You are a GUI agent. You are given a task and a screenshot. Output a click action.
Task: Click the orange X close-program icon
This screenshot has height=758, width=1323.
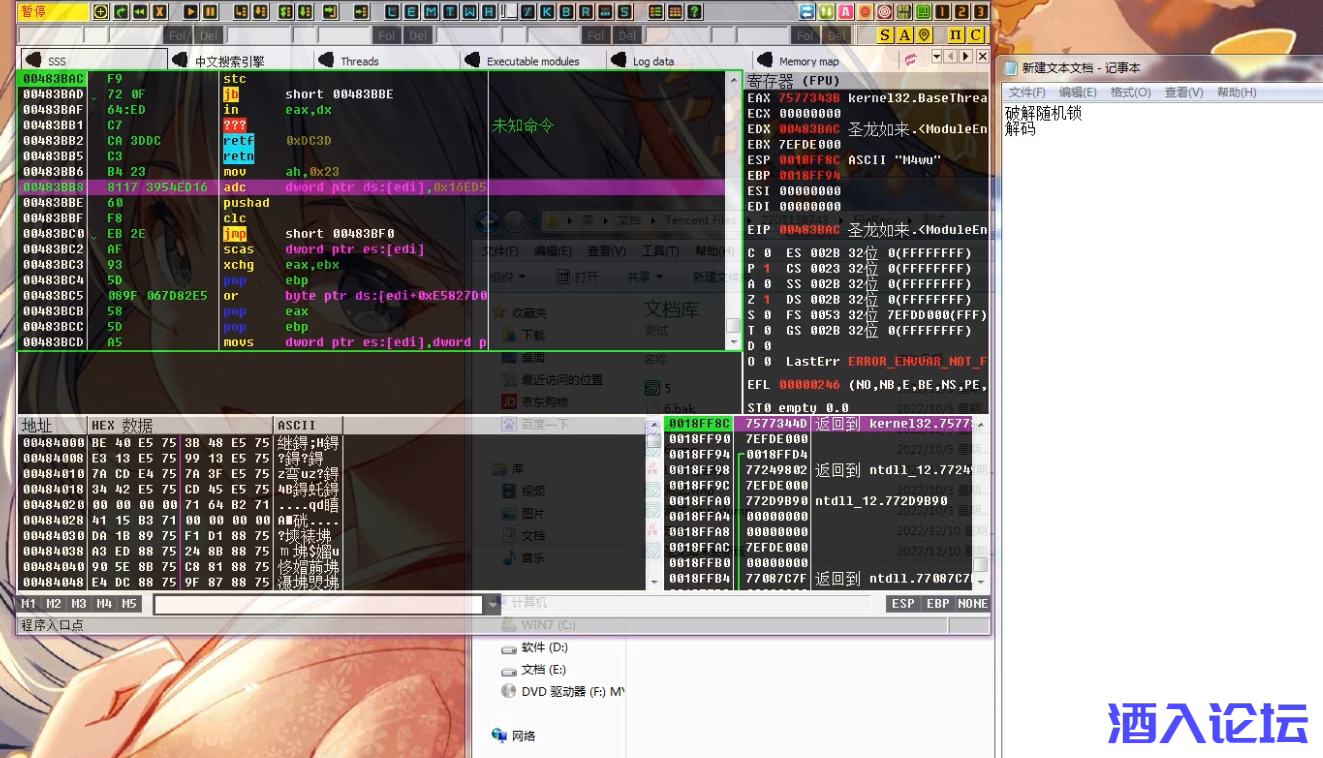tap(160, 12)
